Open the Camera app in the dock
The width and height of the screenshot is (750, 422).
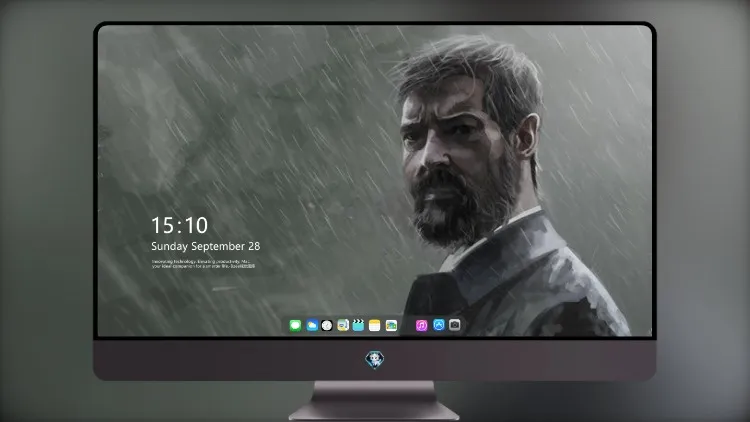(455, 325)
